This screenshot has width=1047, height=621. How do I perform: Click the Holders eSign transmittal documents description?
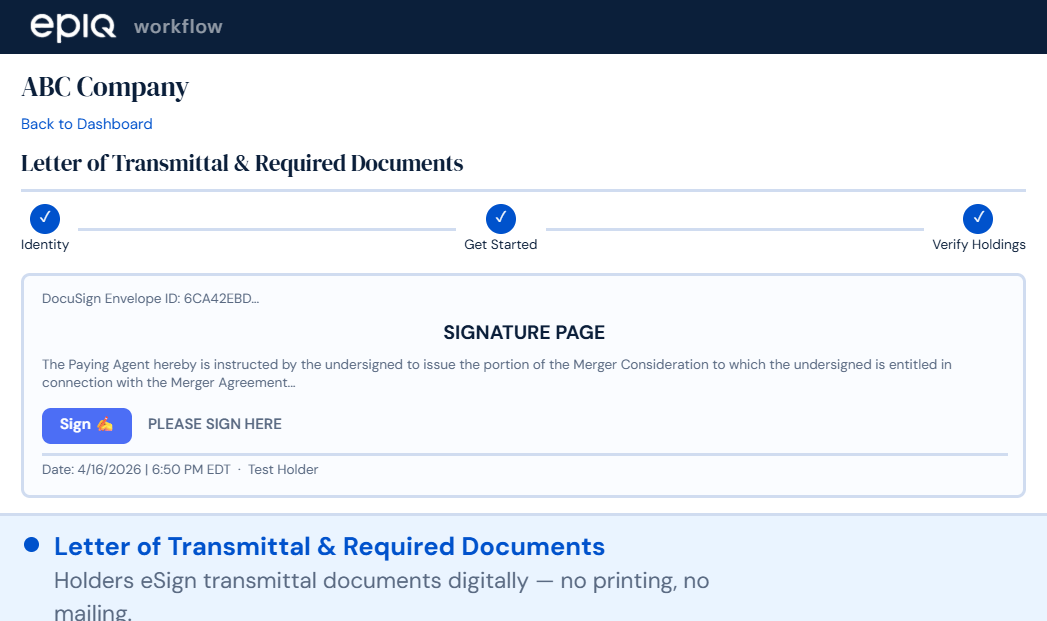(381, 594)
